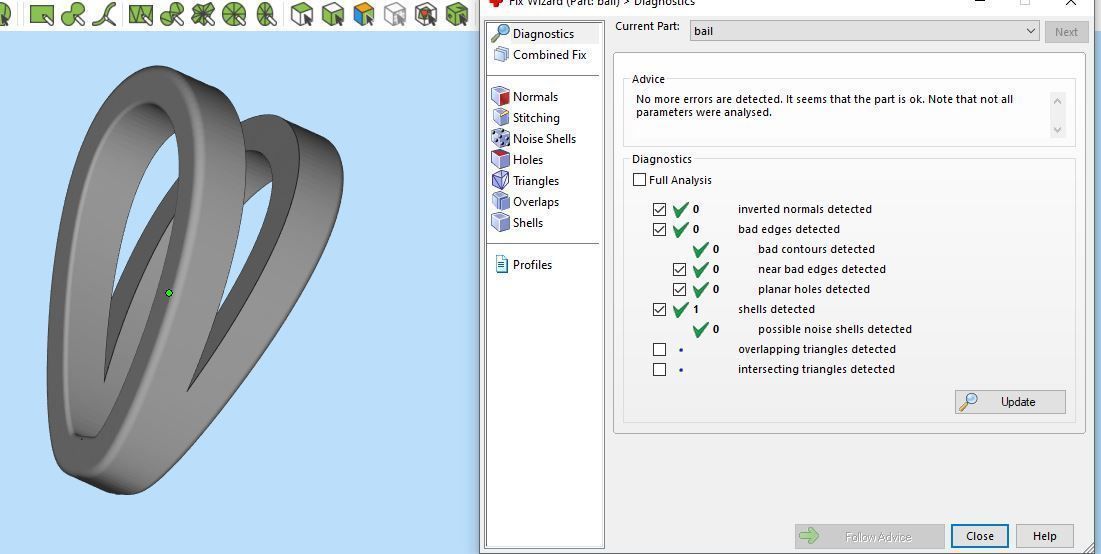
Task: Click 'possible noise shells detected' label
Action: click(x=835, y=329)
